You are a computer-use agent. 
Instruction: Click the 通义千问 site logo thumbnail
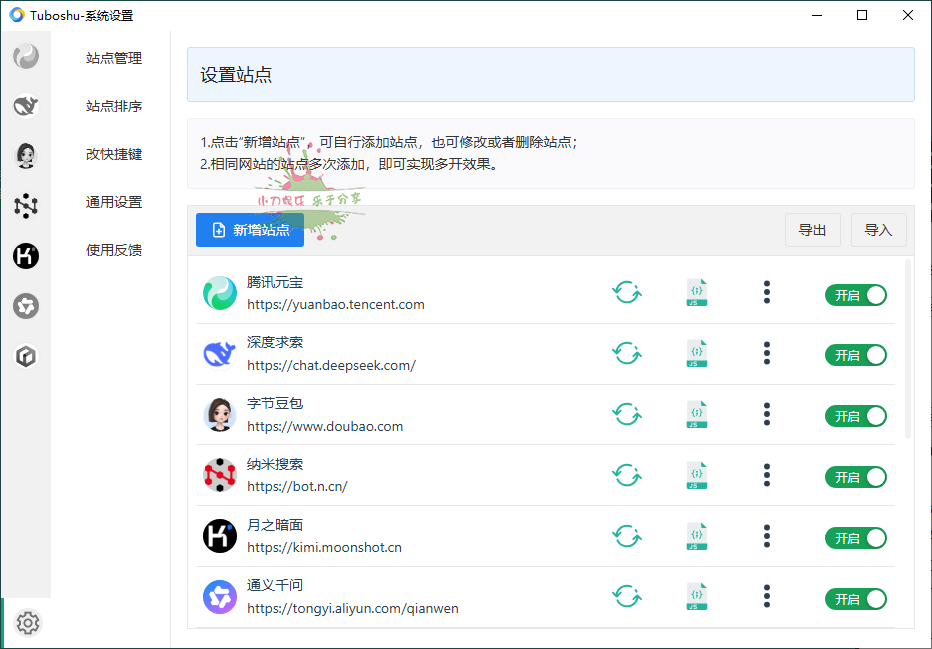click(219, 596)
